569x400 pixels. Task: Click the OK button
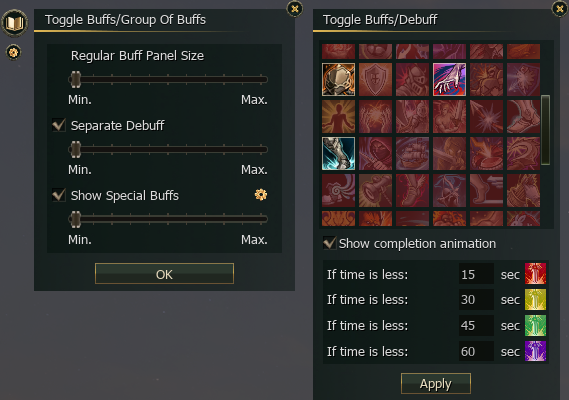coord(164,274)
